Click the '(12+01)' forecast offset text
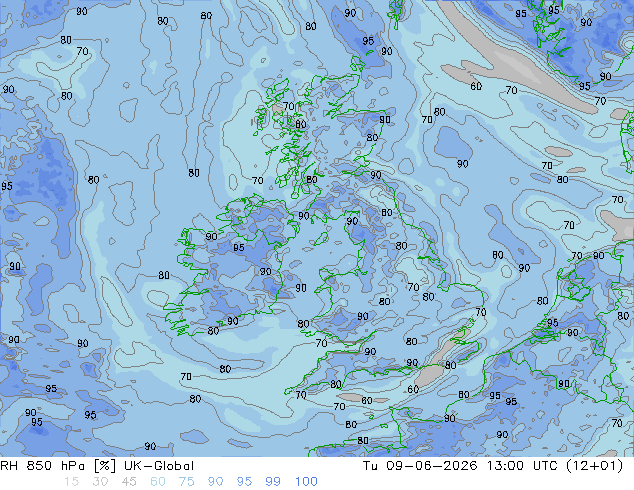 coord(594,466)
